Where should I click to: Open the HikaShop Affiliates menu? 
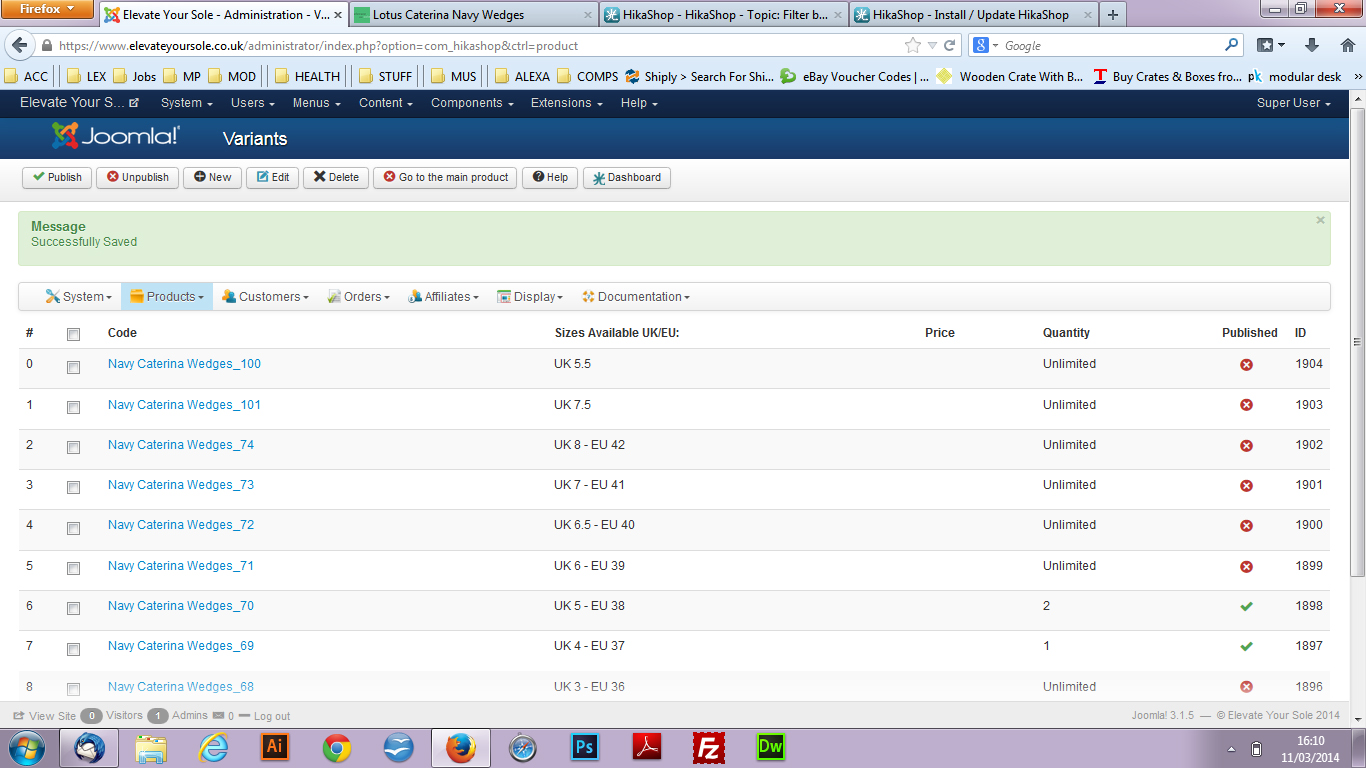443,297
